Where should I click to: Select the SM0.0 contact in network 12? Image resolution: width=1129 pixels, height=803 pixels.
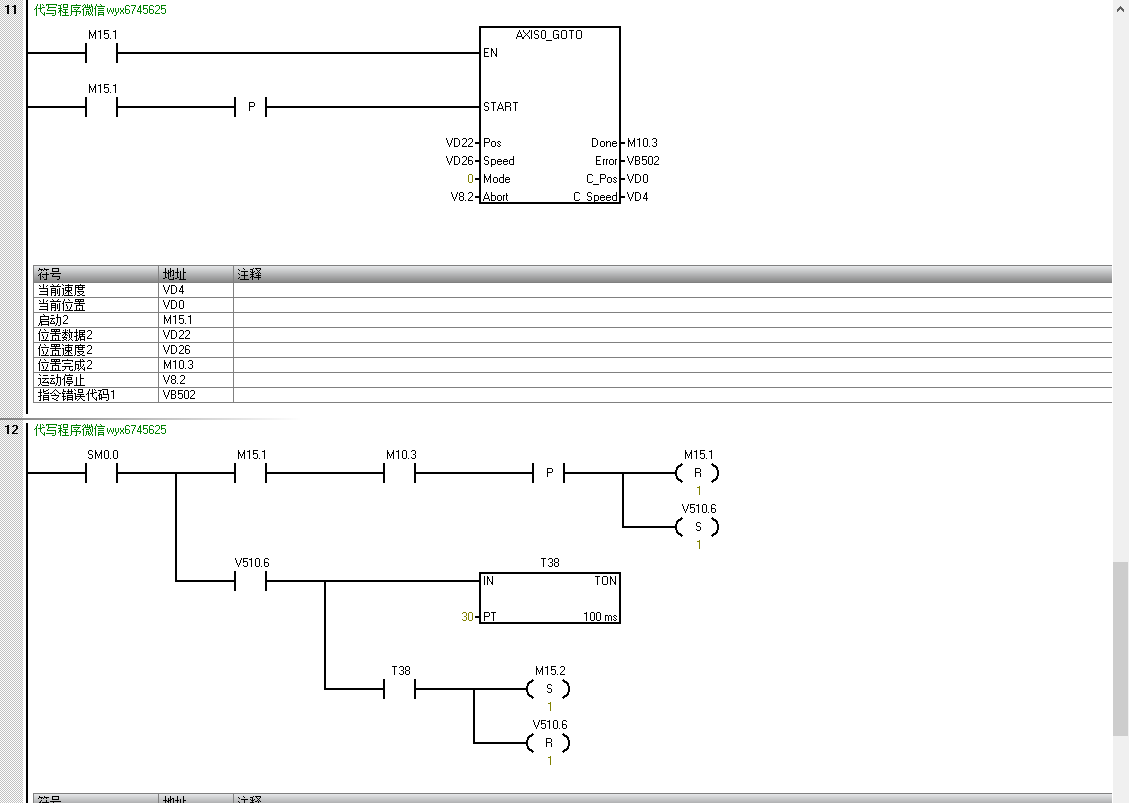[101, 473]
